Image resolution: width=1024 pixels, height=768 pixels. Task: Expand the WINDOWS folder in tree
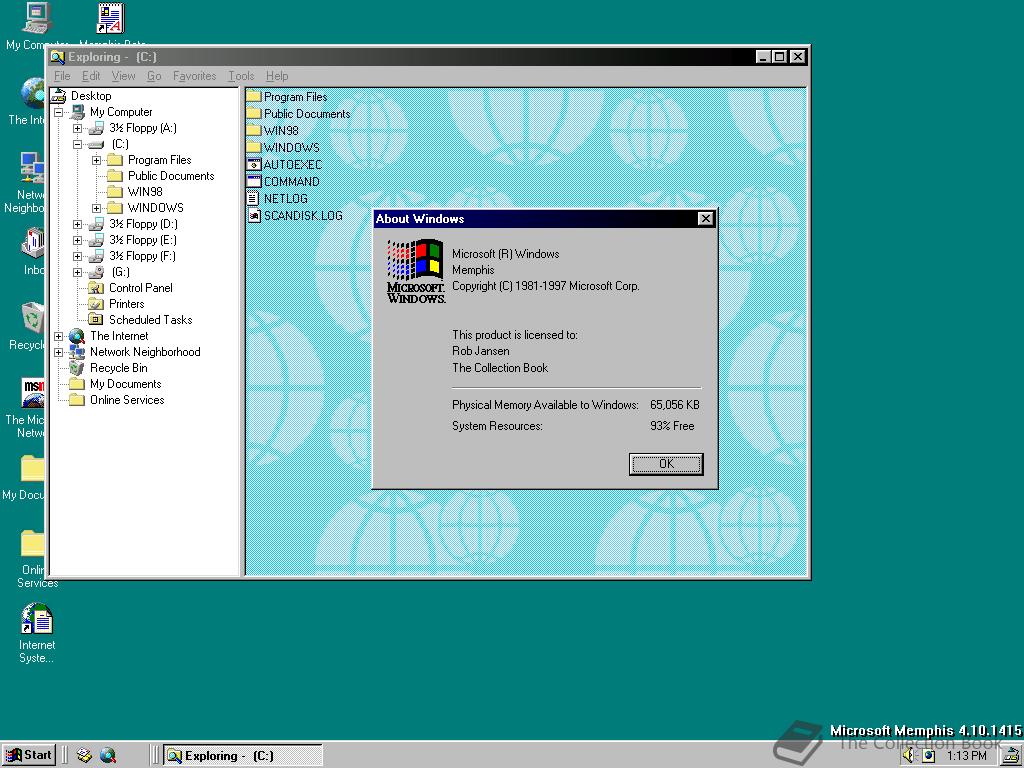[97, 208]
